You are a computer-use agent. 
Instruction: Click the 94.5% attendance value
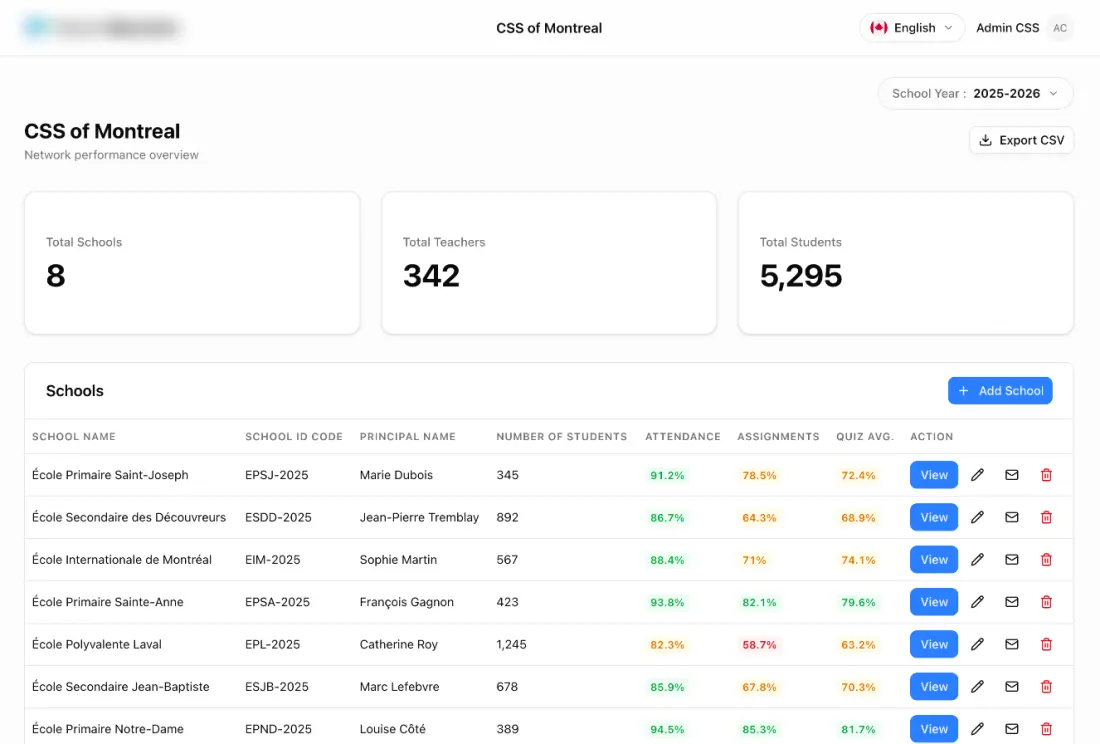click(667, 729)
